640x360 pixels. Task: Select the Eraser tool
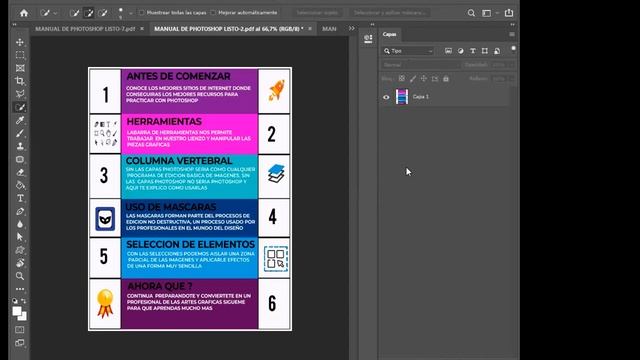pyautogui.click(x=20, y=172)
